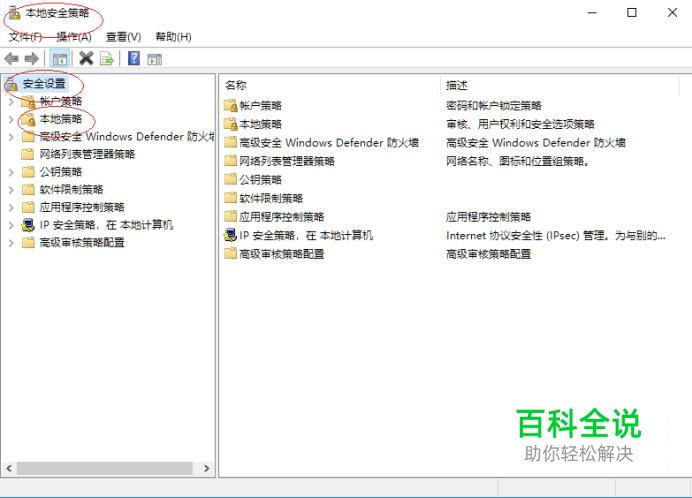Close the 本地安全策略 window

(672, 13)
